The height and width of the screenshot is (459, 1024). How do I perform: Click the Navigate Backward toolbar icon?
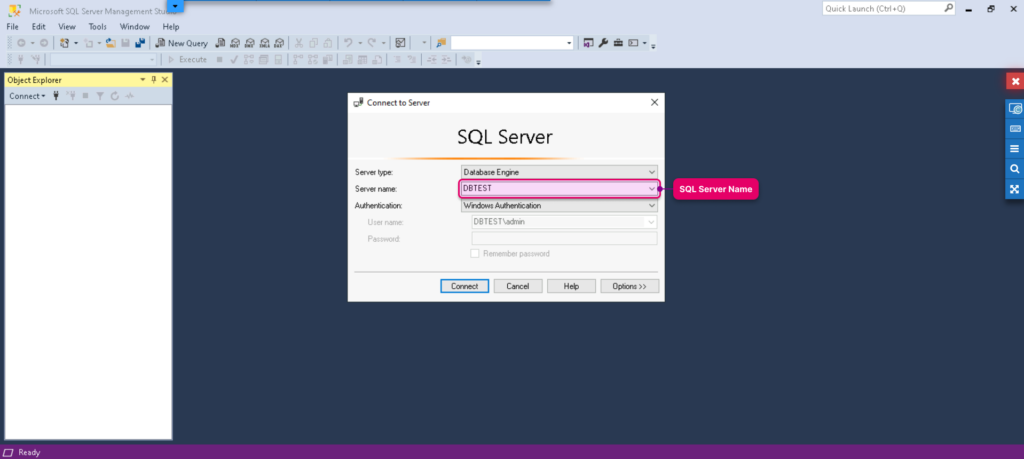coord(21,43)
